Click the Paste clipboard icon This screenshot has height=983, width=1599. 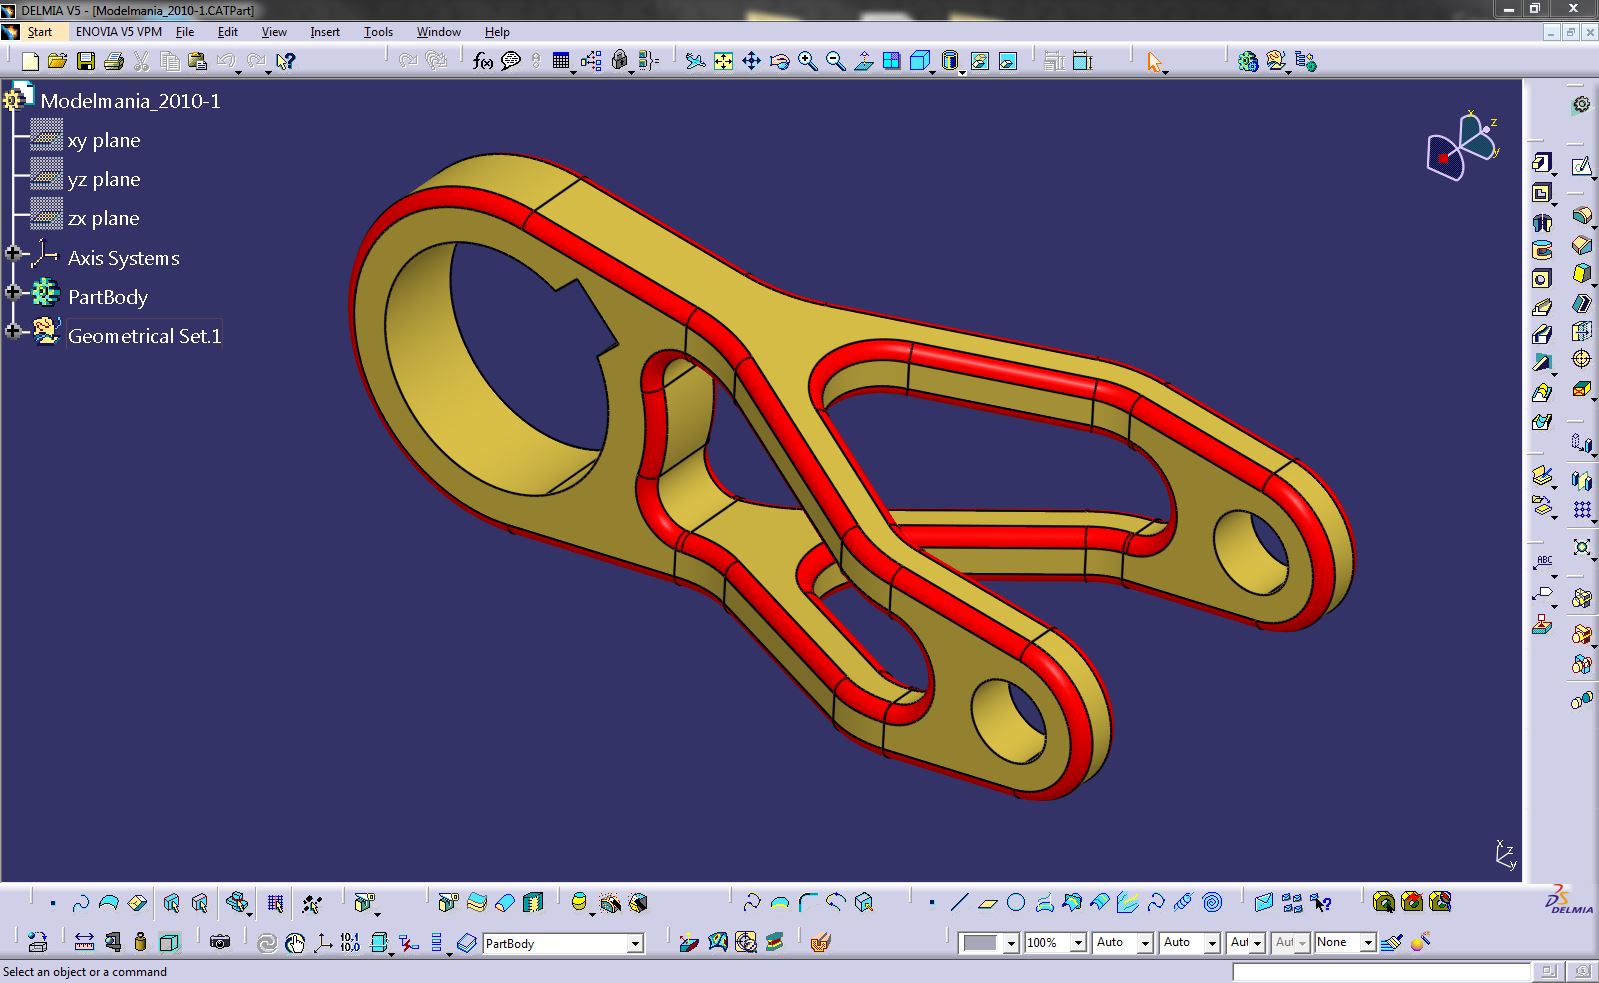tap(197, 61)
